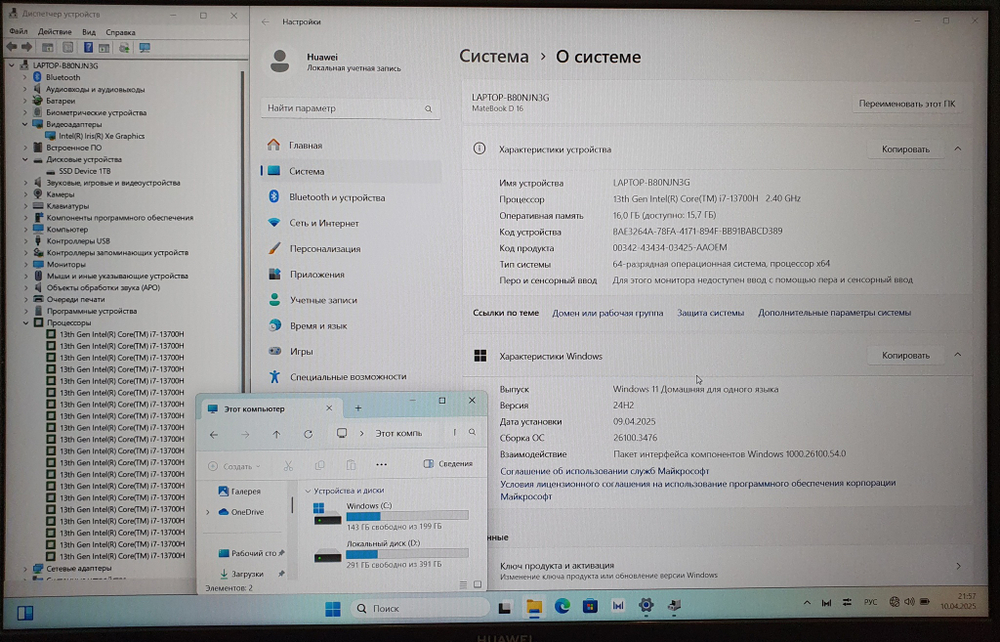Viewport: 1000px width, 642px height.
Task: Open Device Manager help via question mark icon
Action: tap(88, 47)
